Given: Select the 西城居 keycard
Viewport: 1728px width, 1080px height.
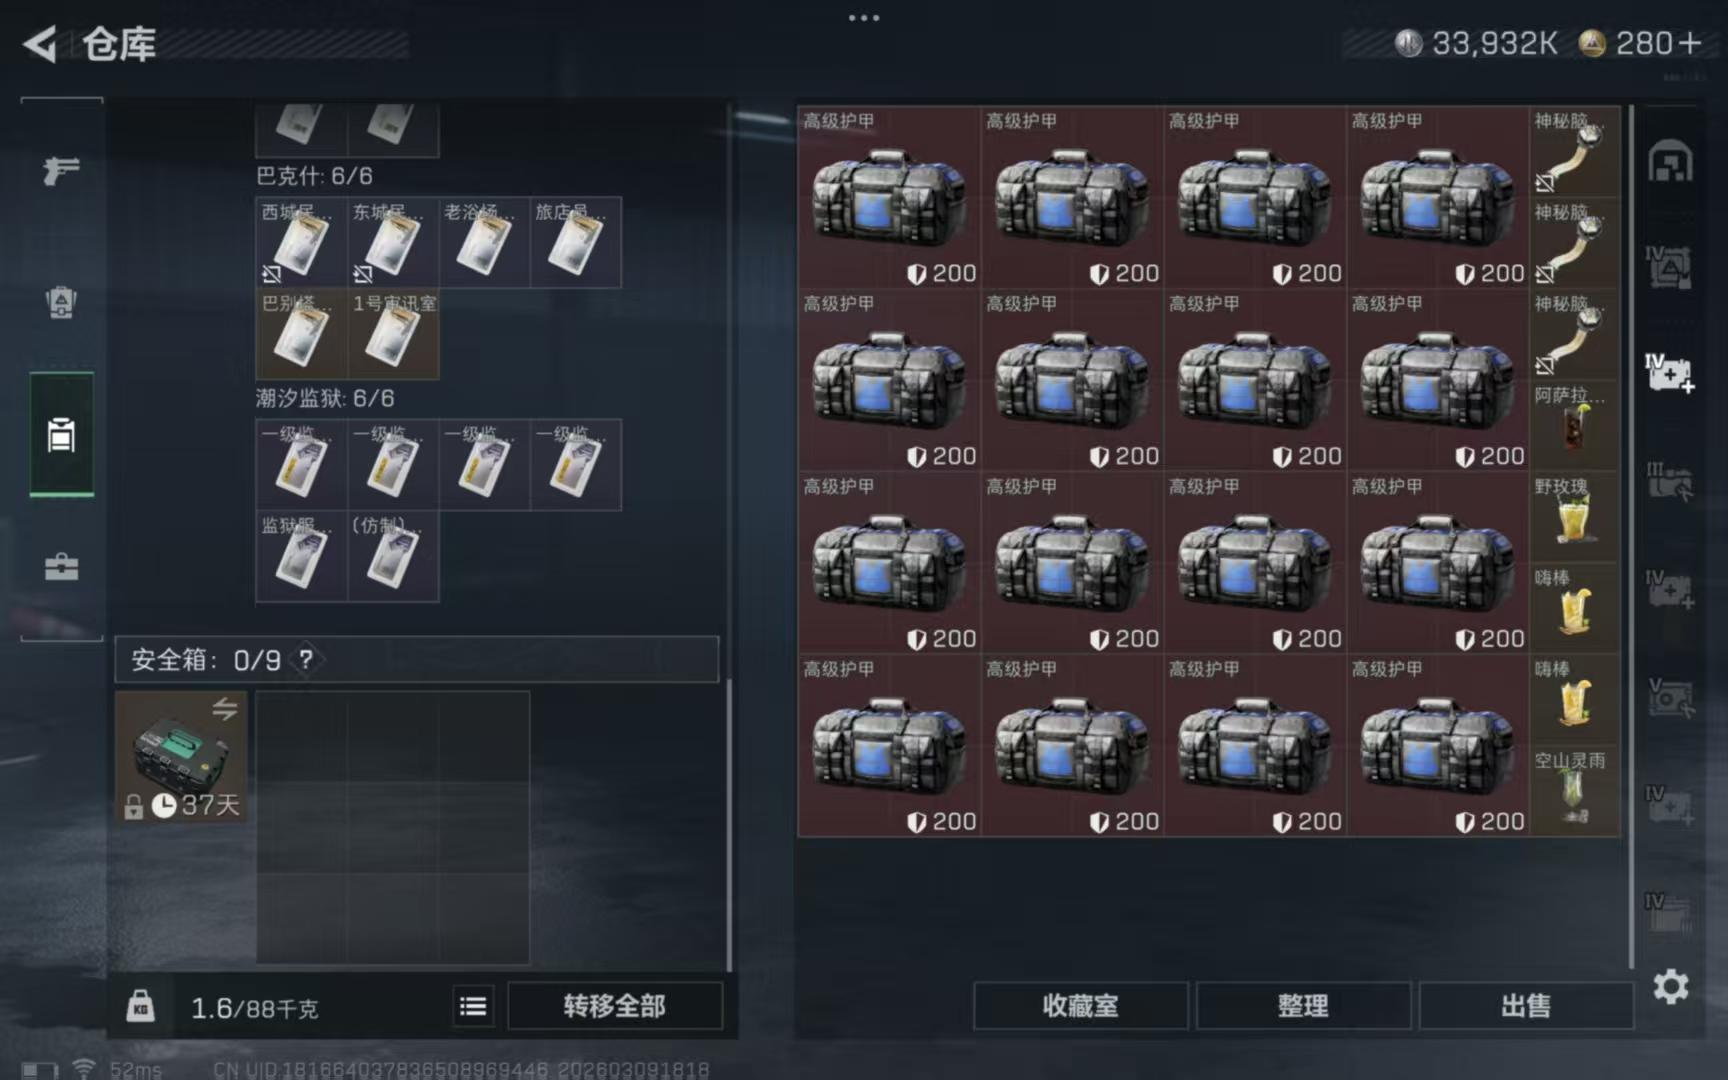Looking at the screenshot, I should [x=301, y=243].
